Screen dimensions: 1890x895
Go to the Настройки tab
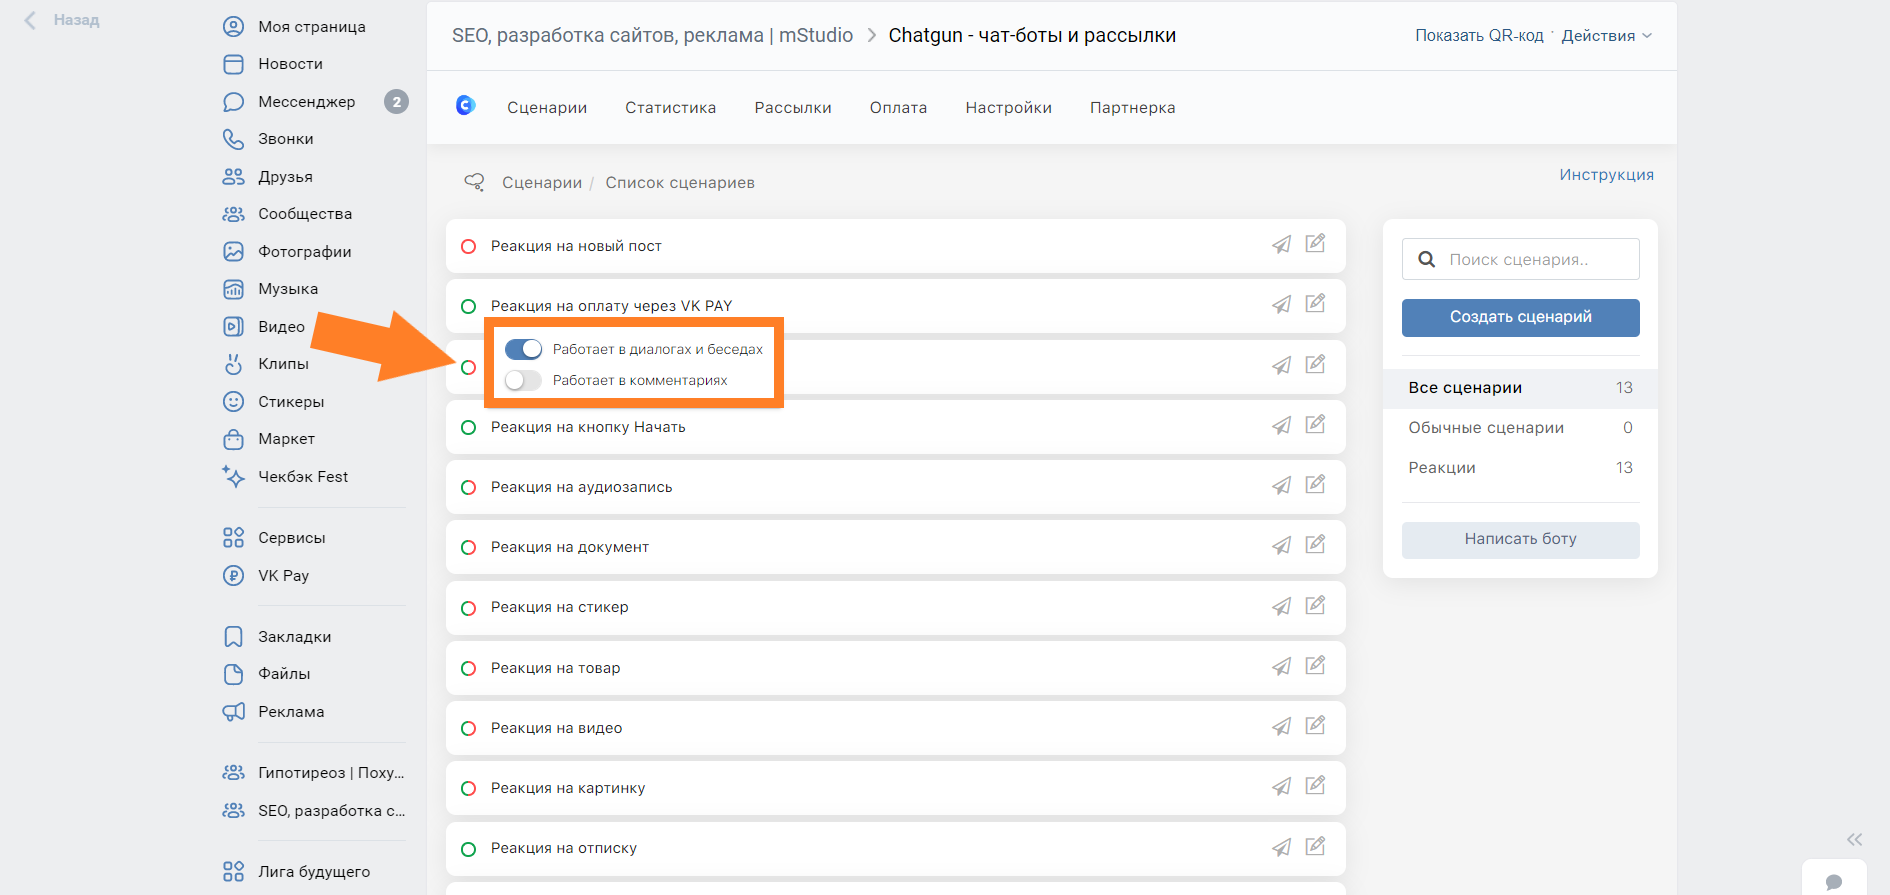coord(1008,108)
